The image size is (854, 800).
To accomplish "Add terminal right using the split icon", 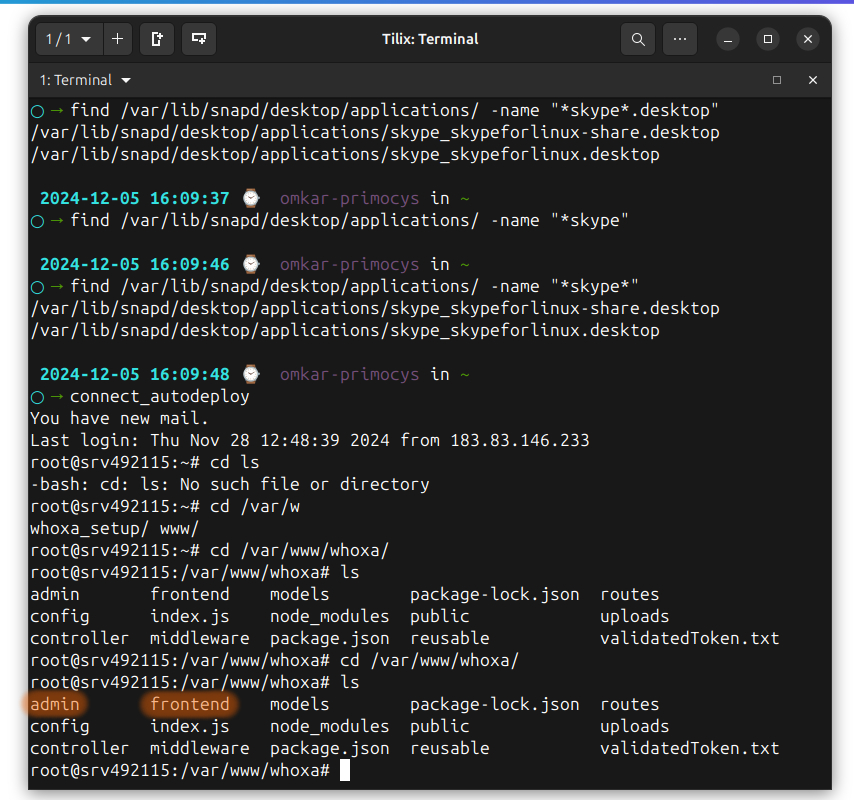I will pos(157,39).
